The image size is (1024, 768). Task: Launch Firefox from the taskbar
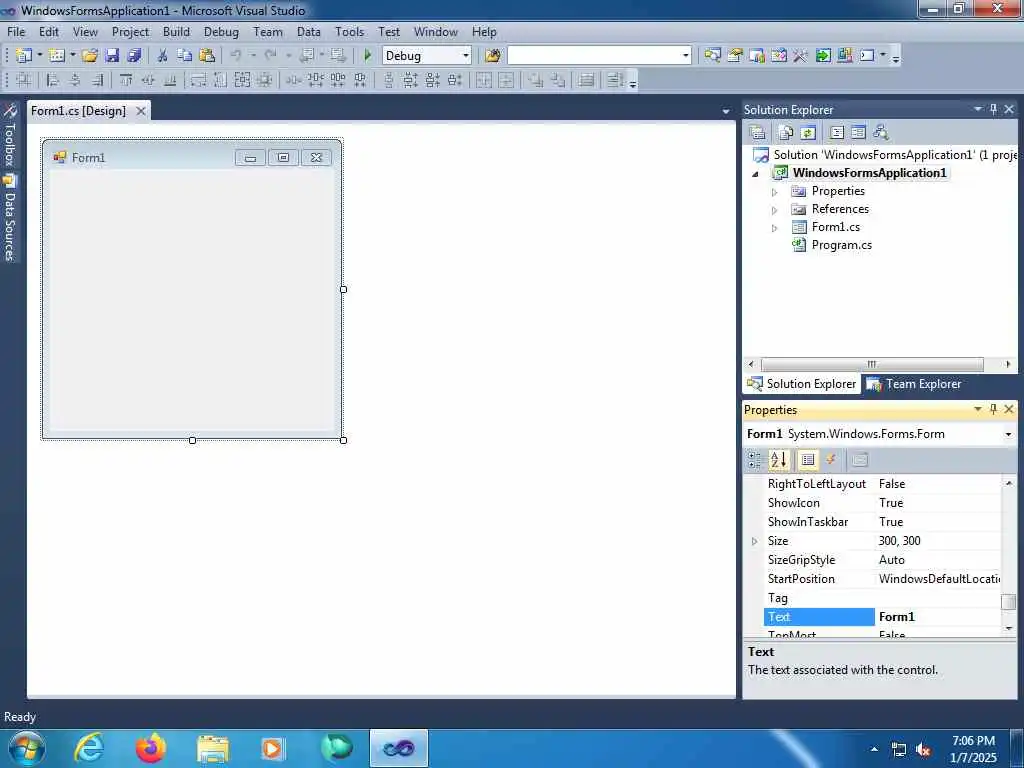pyautogui.click(x=150, y=748)
